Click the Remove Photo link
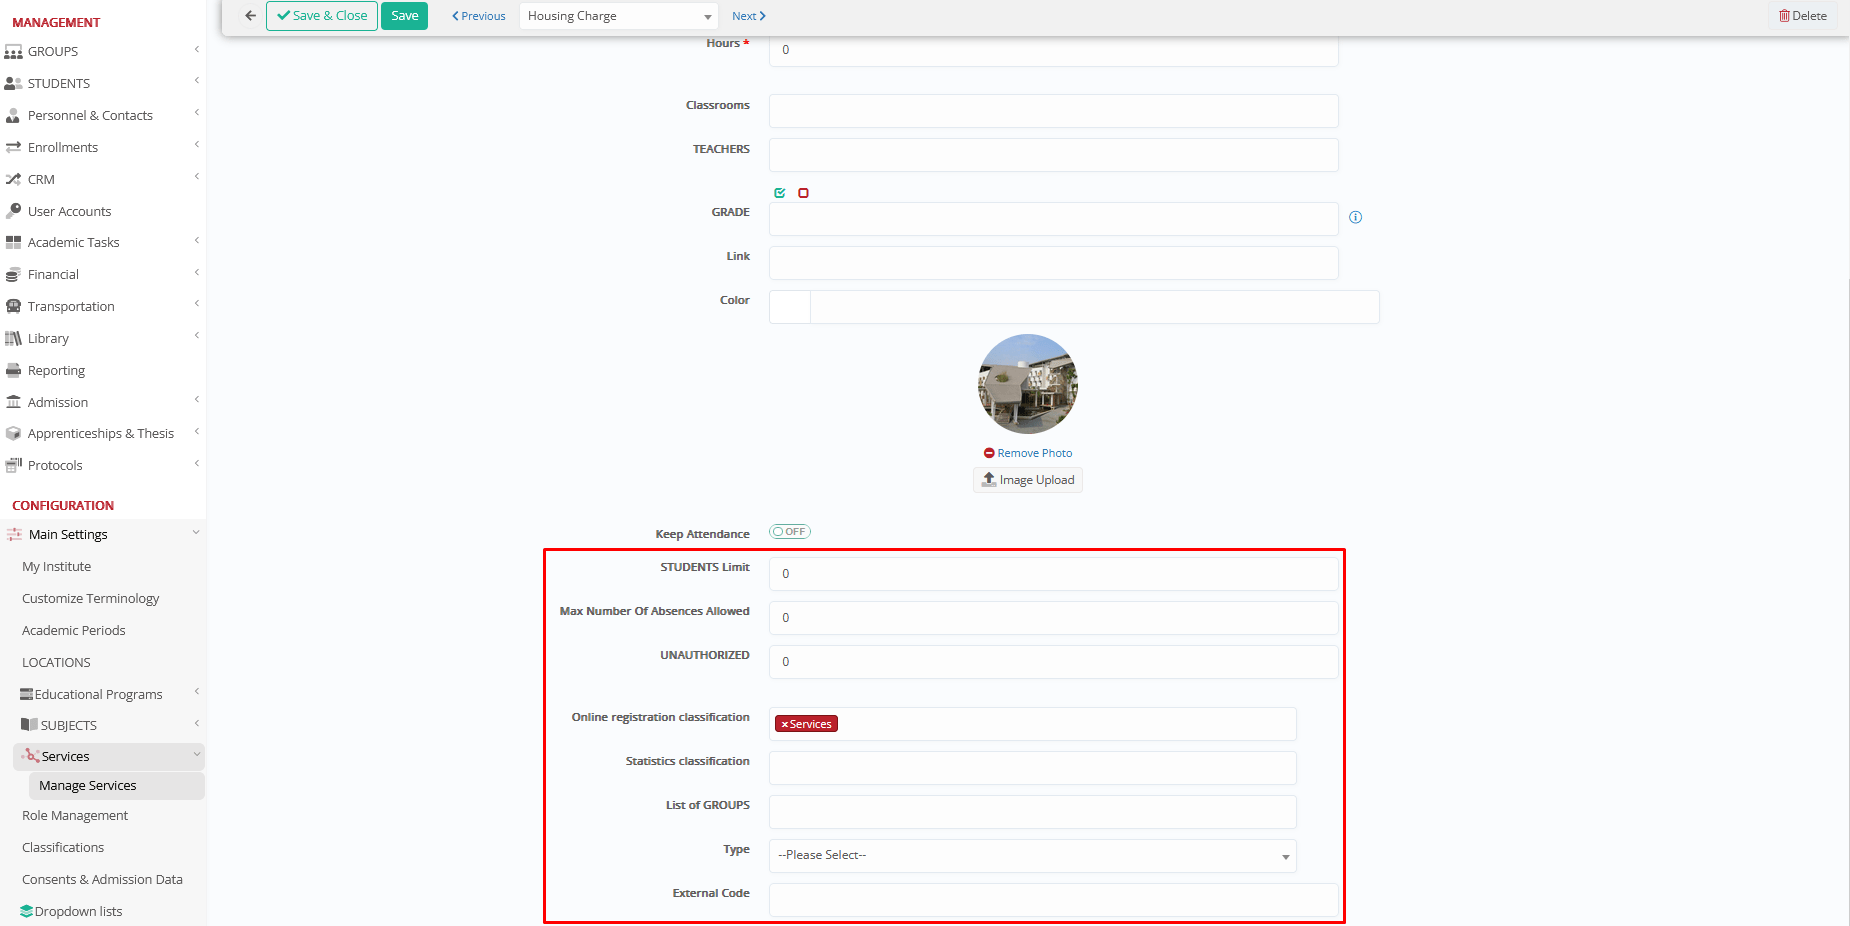 [1028, 453]
